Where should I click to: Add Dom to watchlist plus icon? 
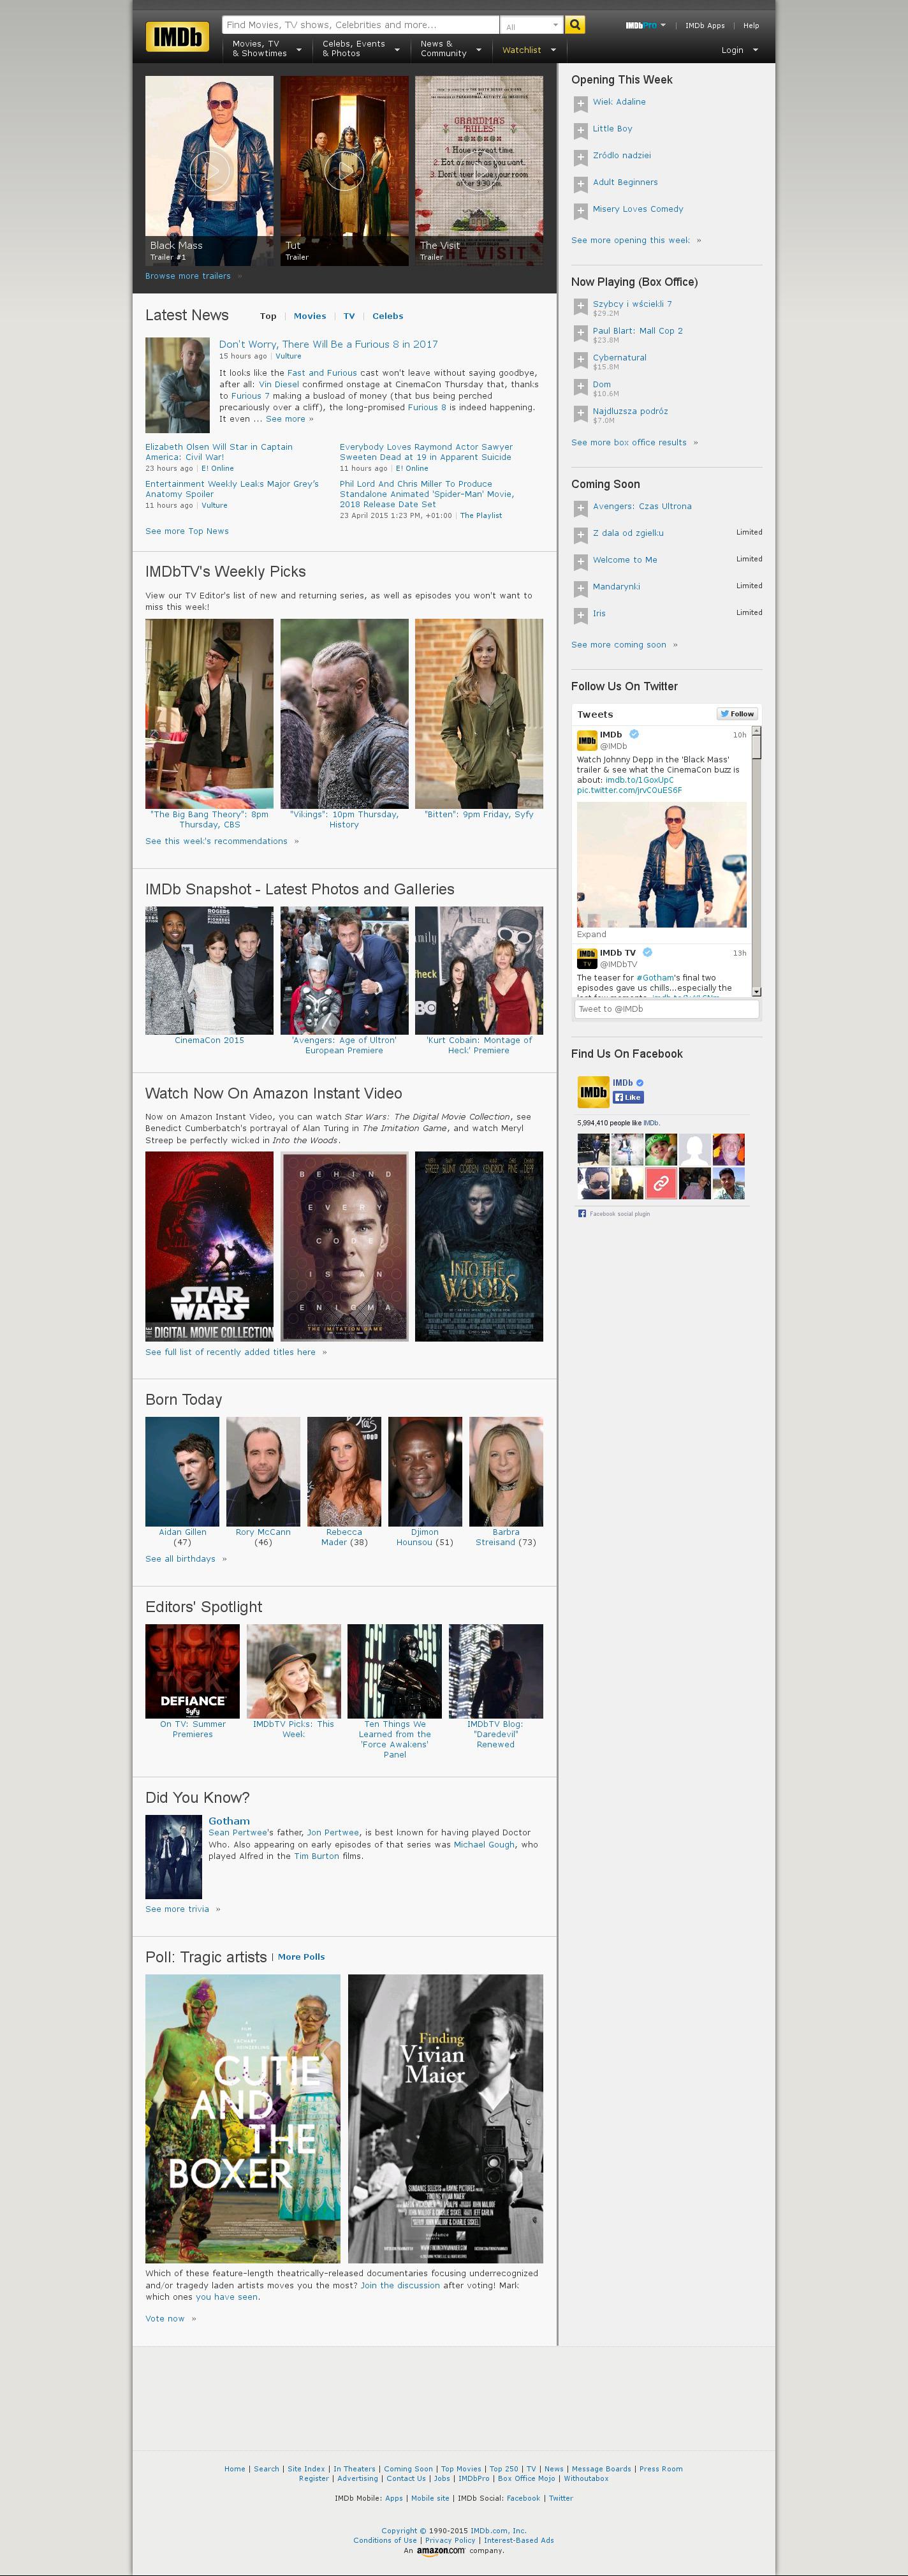(580, 387)
